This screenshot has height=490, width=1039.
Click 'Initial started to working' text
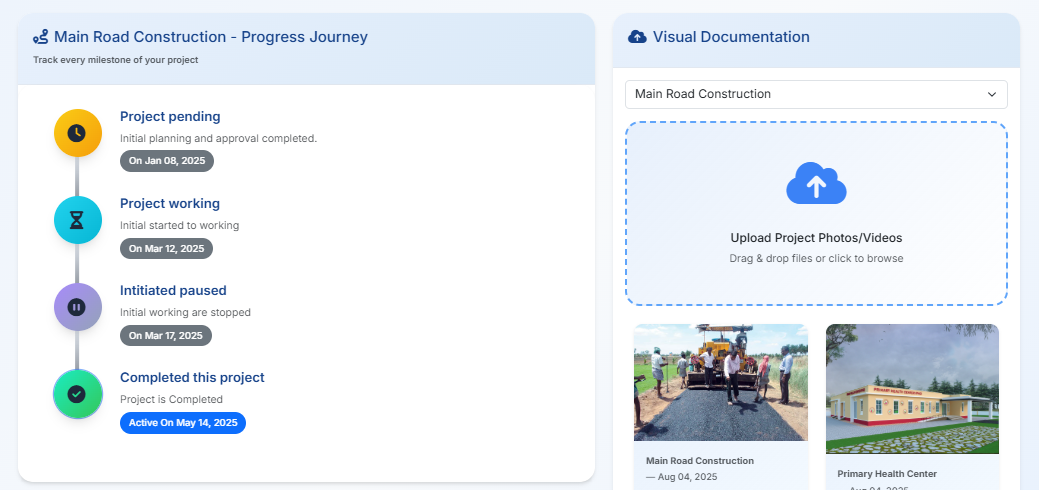180,225
